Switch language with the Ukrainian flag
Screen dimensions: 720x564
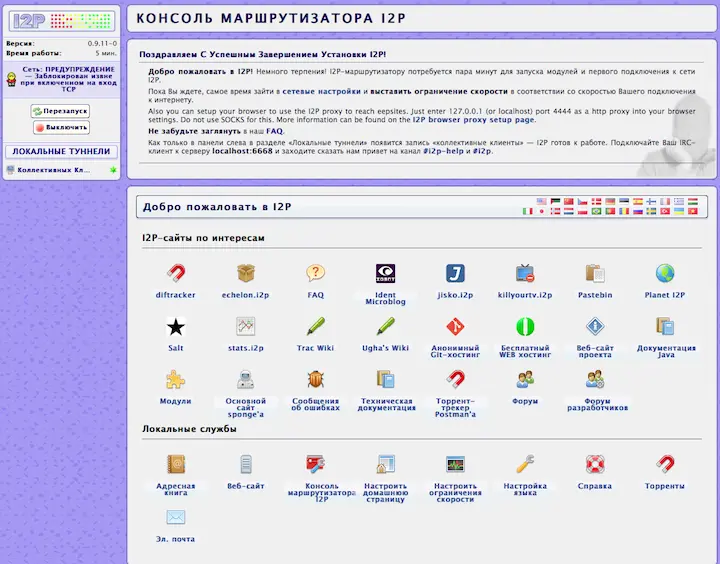tap(679, 211)
